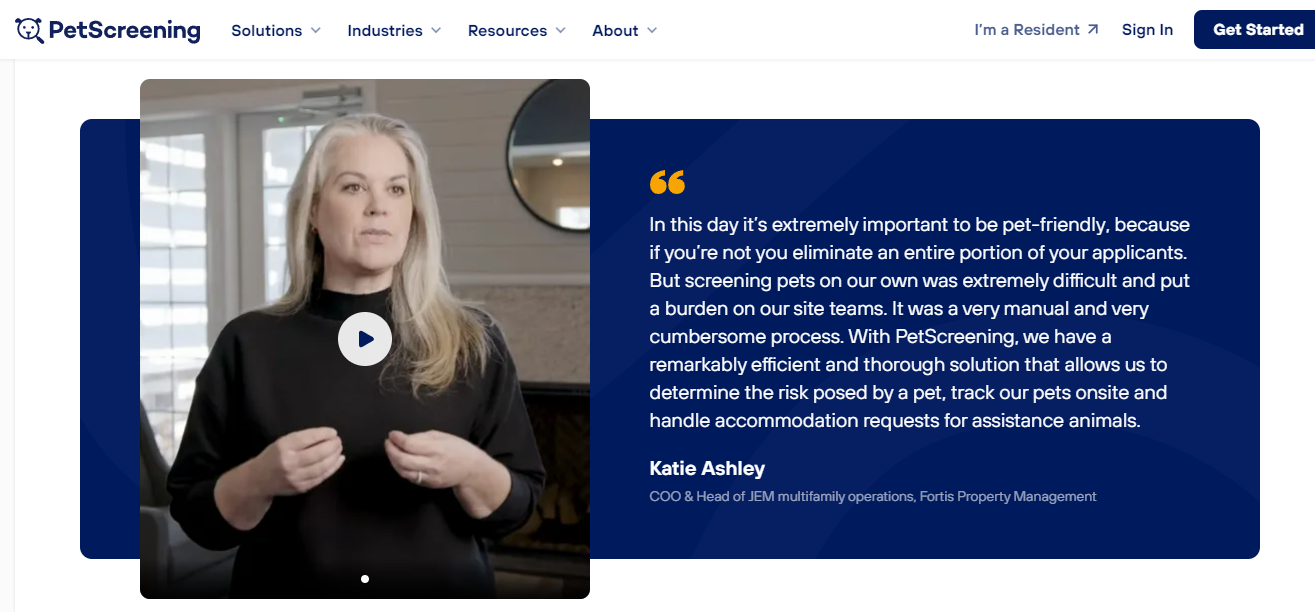
Task: Click the name Katie Ashley
Action: 707,468
